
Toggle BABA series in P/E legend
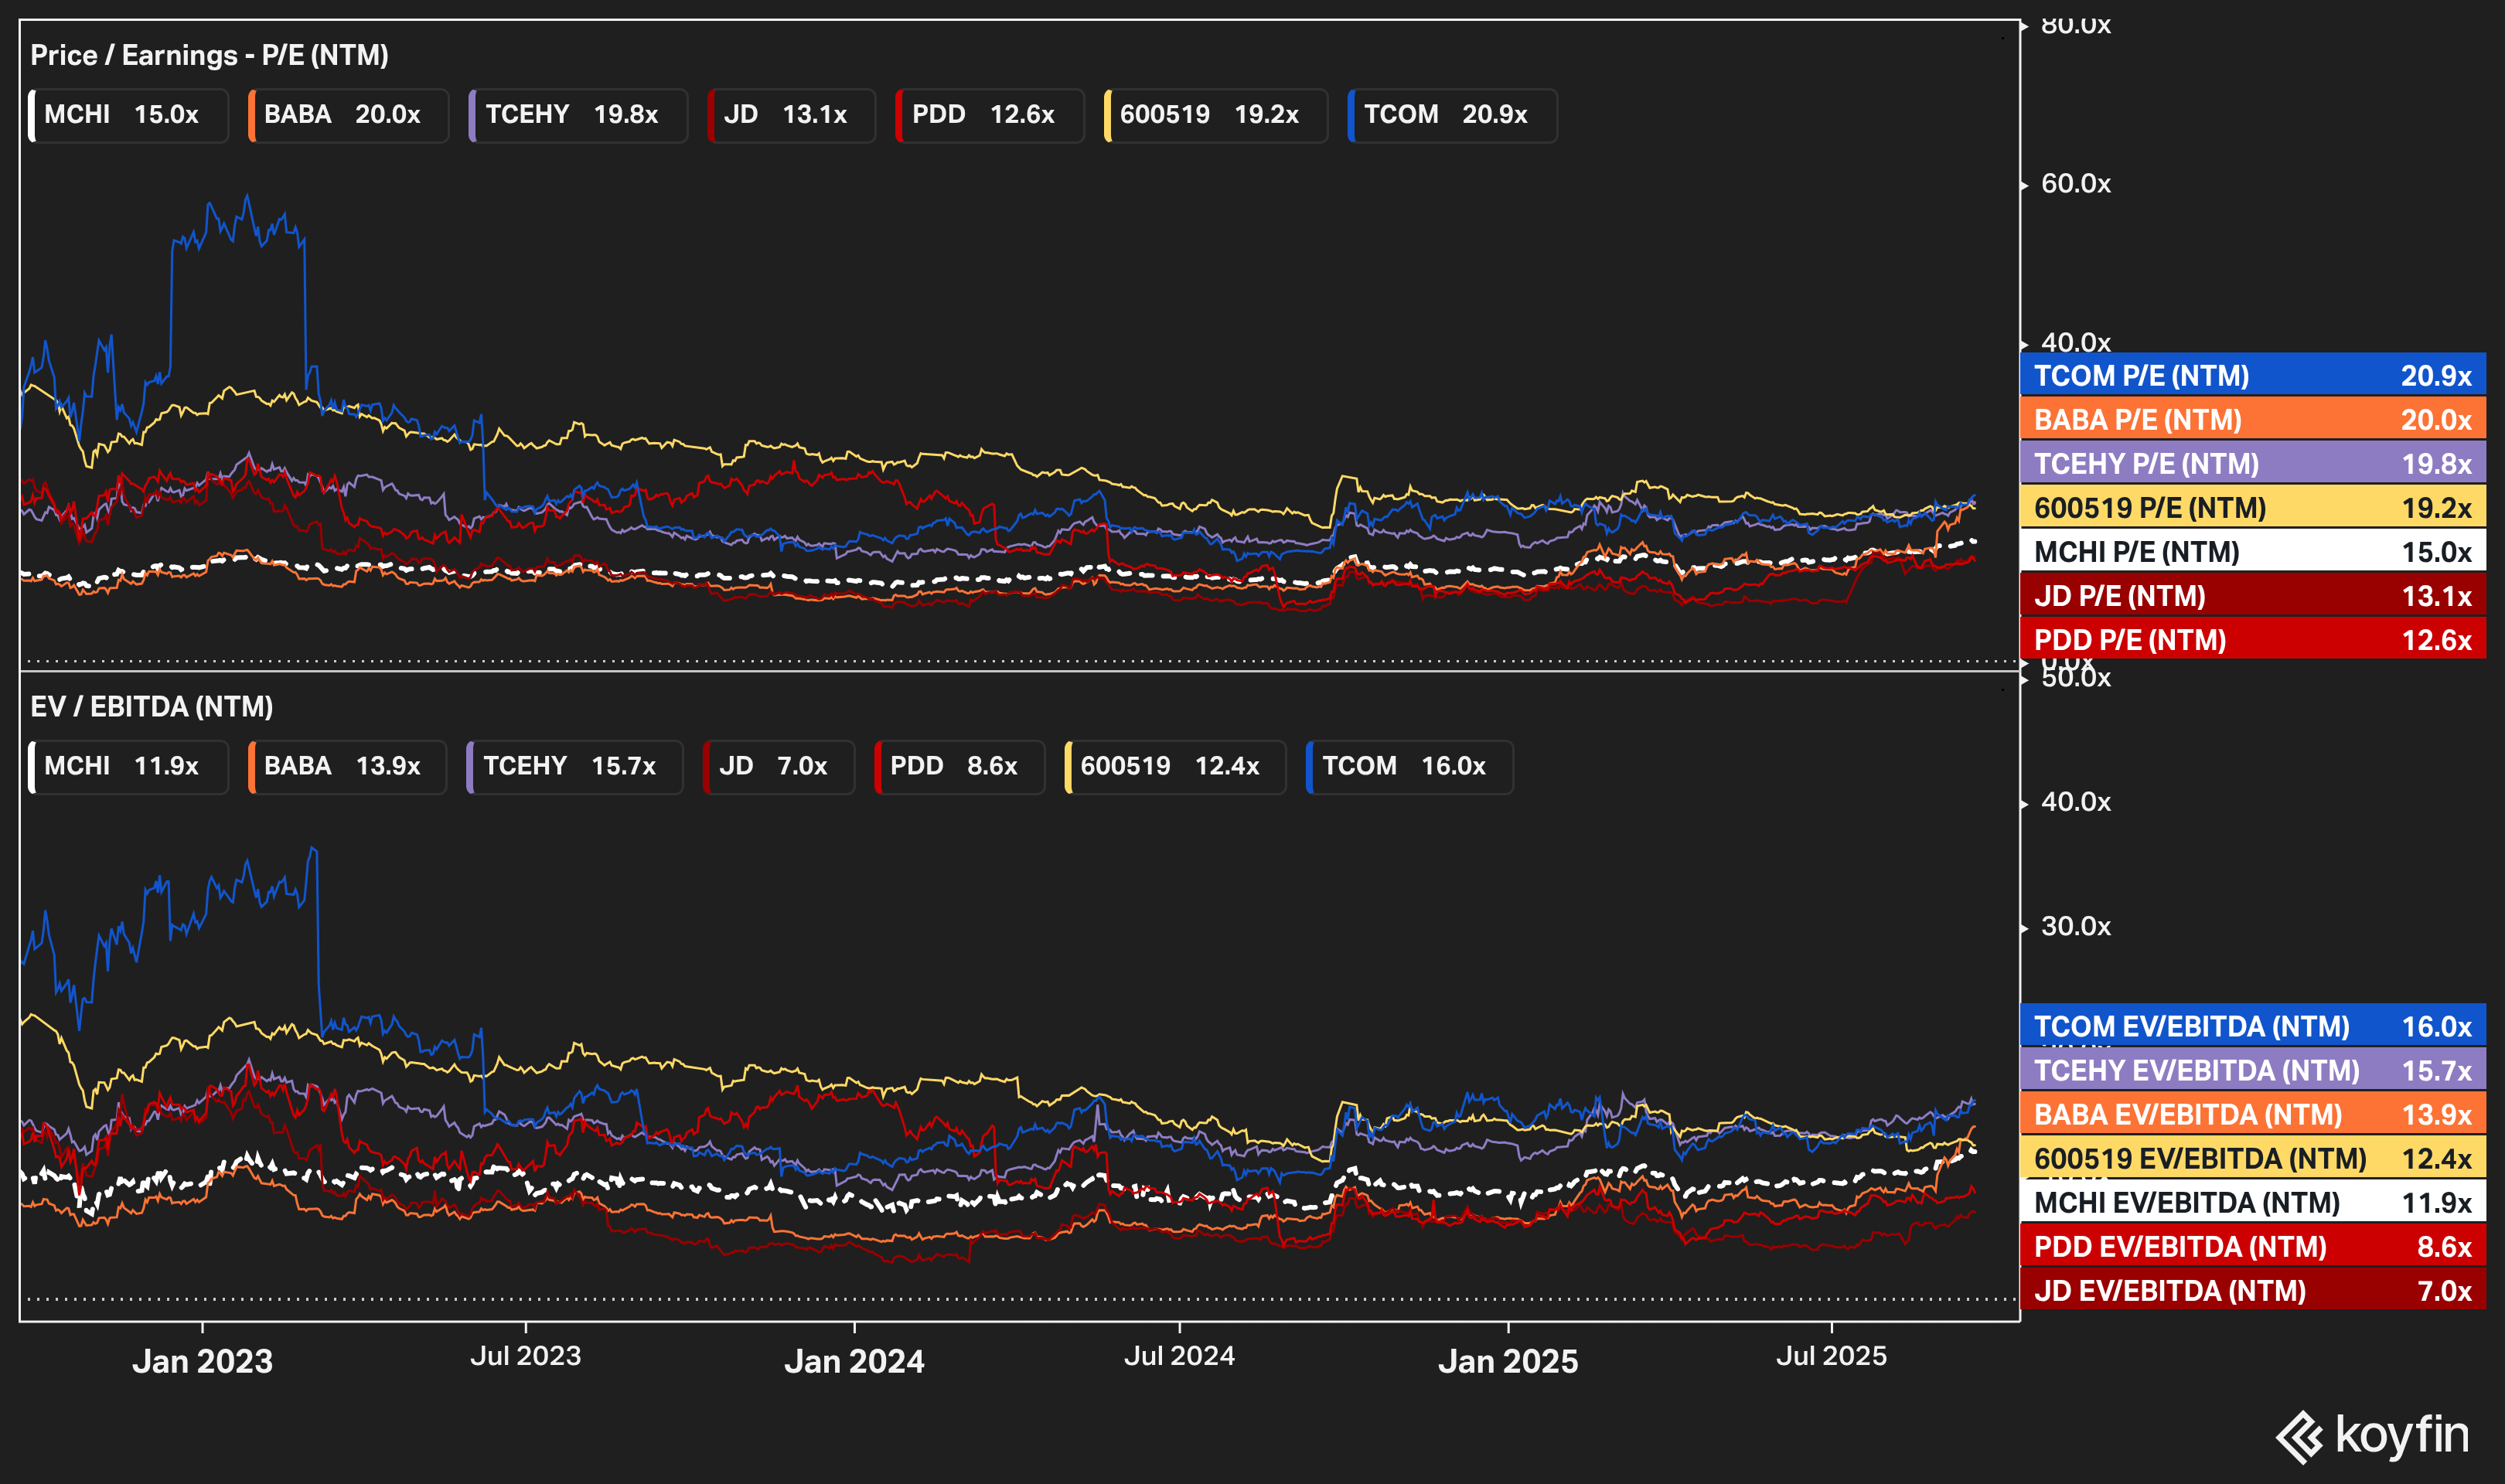(x=347, y=115)
